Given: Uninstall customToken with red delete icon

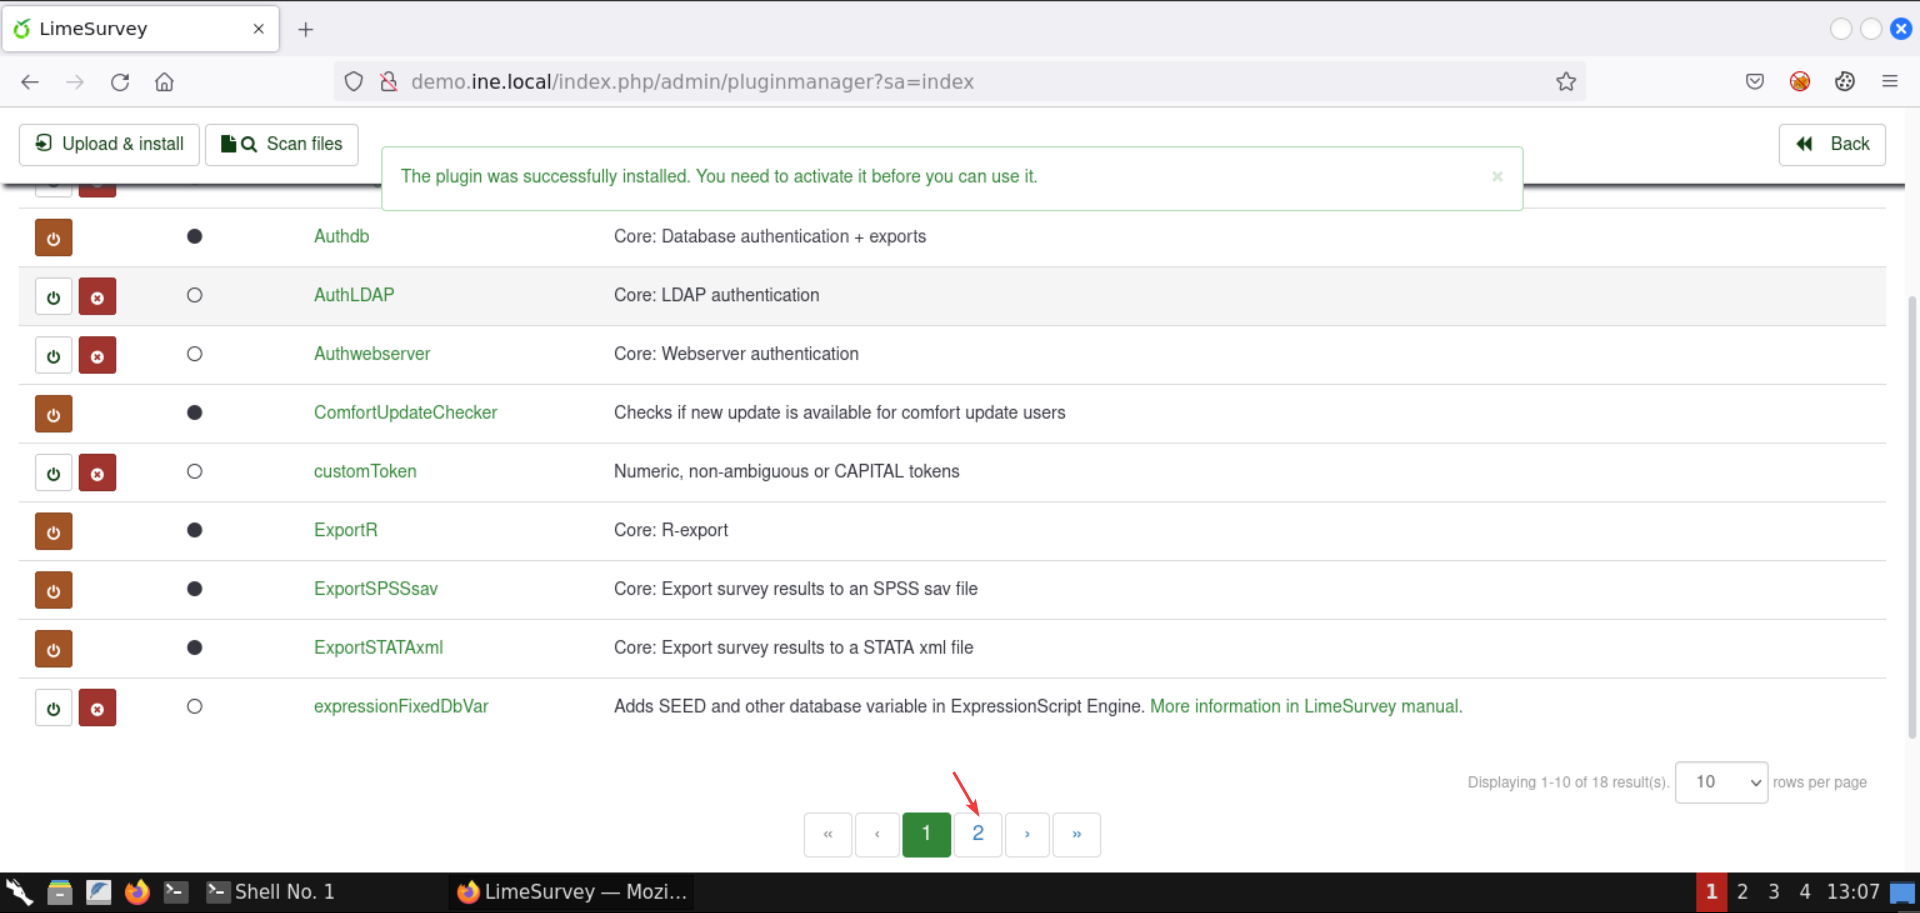Looking at the screenshot, I should pos(97,473).
